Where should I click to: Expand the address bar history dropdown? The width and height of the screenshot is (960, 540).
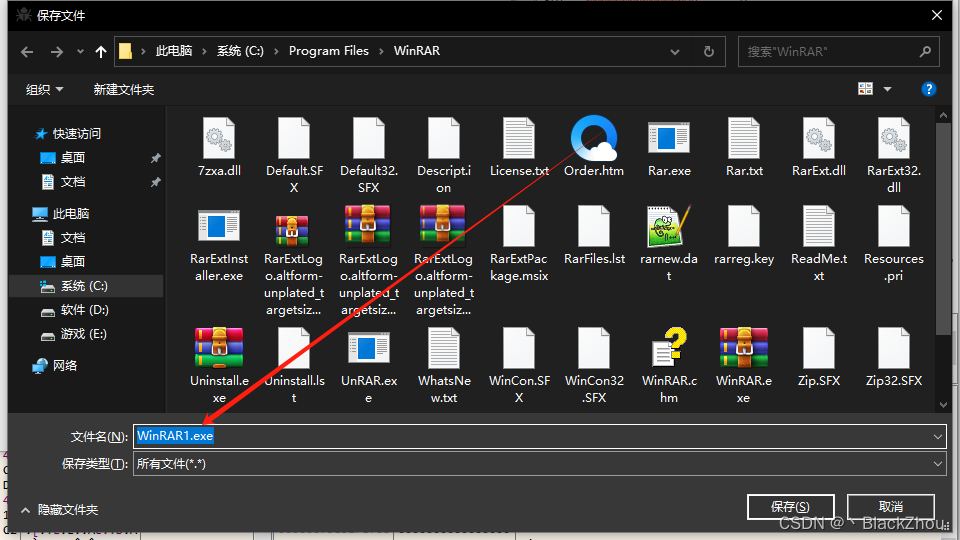(675, 52)
